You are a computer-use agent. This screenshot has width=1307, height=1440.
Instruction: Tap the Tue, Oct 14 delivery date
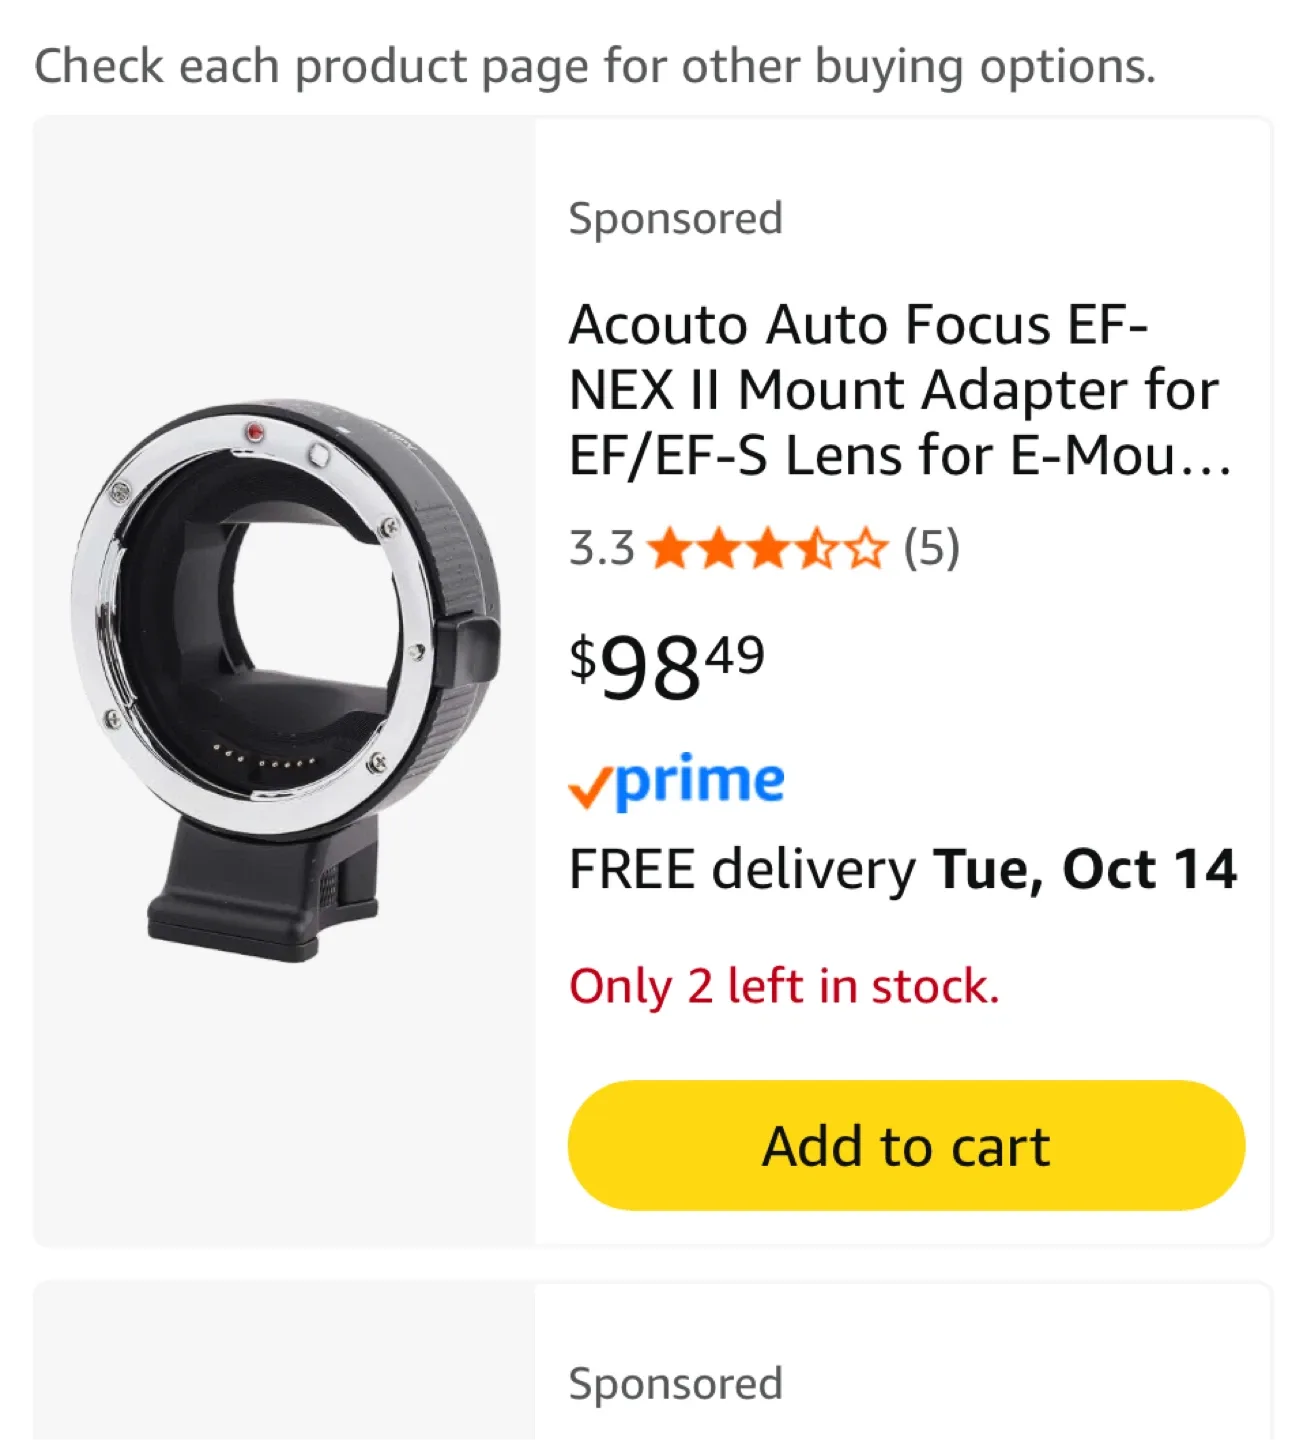[1085, 868]
